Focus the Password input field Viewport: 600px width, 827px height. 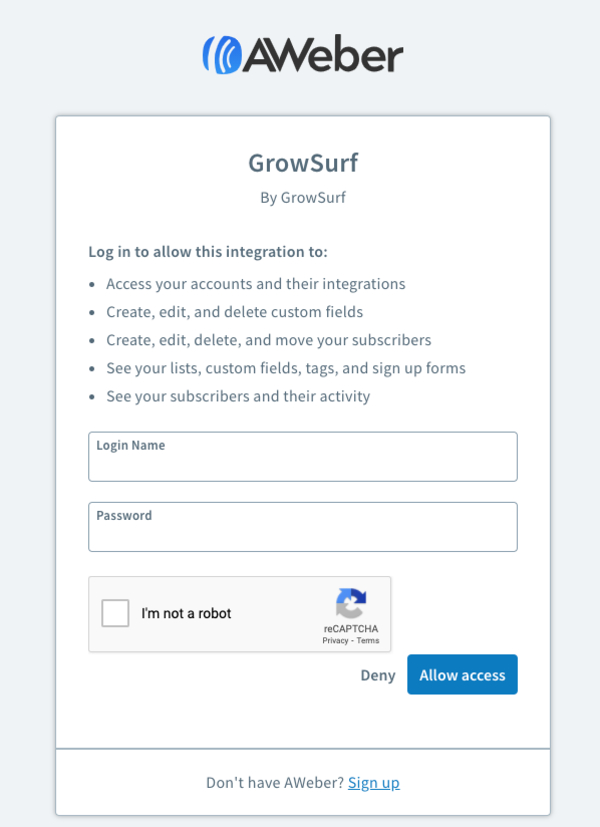302,533
